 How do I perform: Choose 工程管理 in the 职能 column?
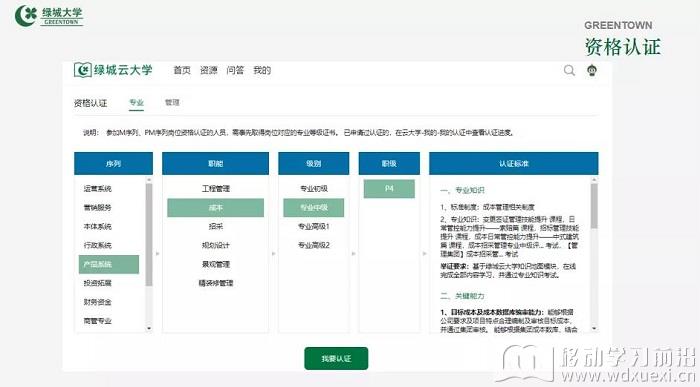[x=216, y=189]
